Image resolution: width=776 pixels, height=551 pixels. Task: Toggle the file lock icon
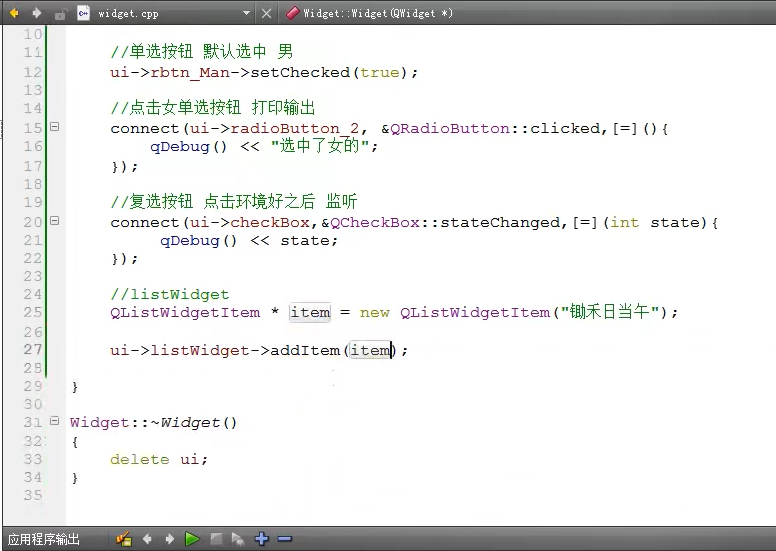click(x=60, y=14)
